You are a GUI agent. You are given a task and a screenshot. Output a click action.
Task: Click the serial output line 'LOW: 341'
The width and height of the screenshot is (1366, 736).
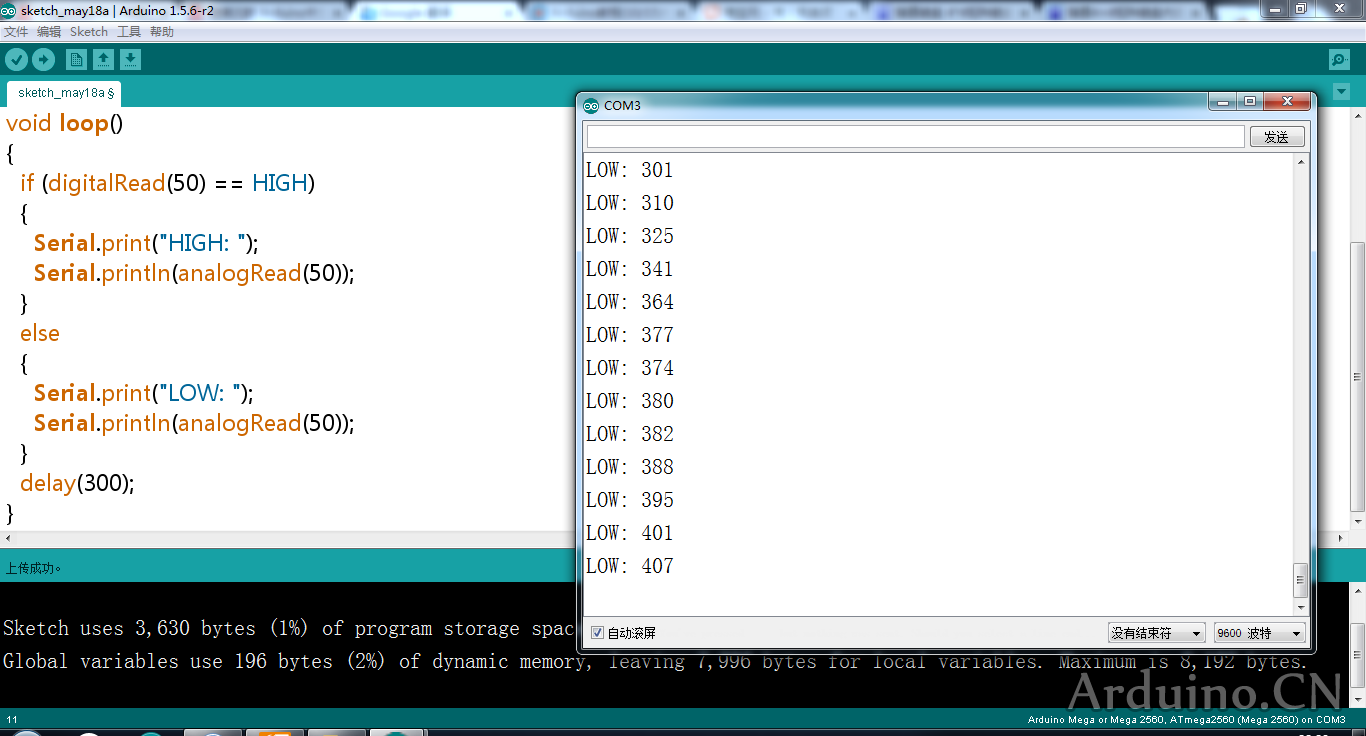coord(630,269)
